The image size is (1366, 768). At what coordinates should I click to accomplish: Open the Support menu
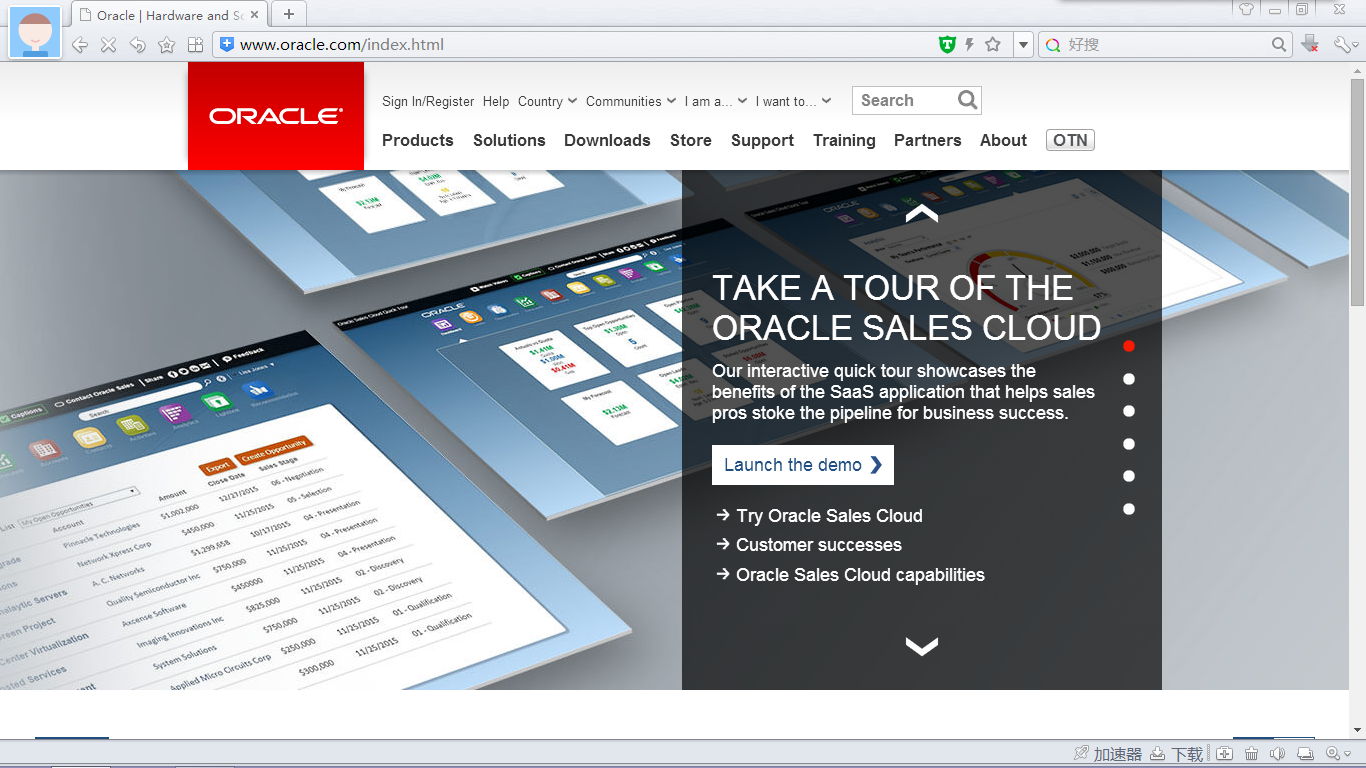pos(762,141)
